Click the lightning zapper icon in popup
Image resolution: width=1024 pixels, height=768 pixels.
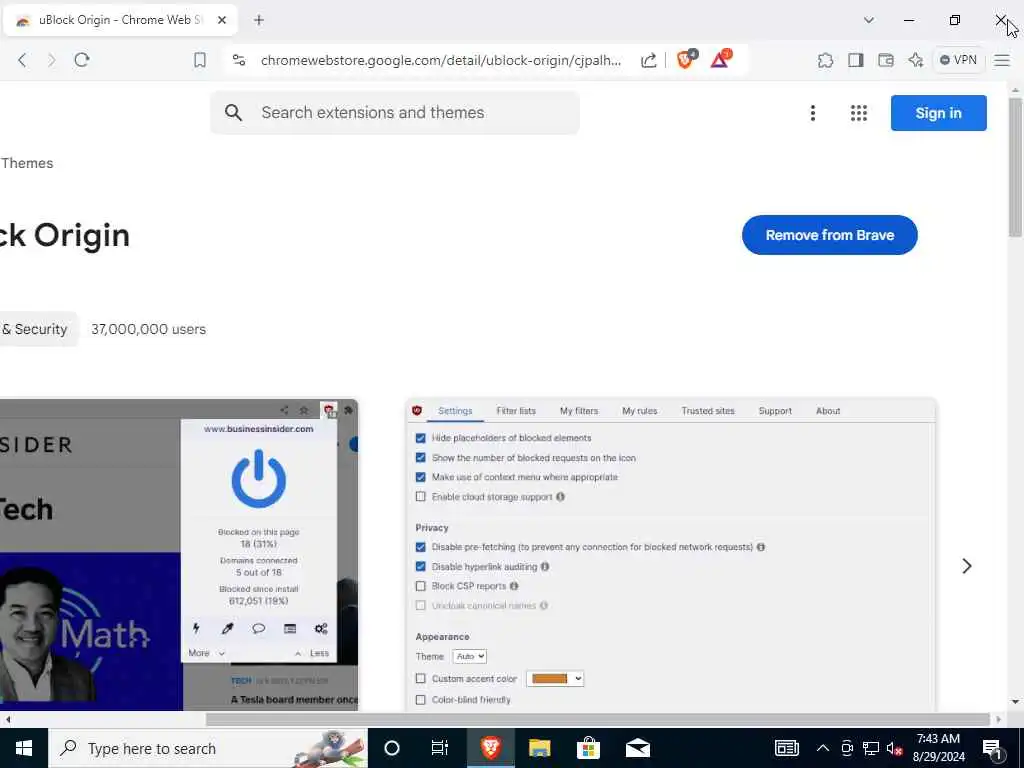pyautogui.click(x=196, y=628)
